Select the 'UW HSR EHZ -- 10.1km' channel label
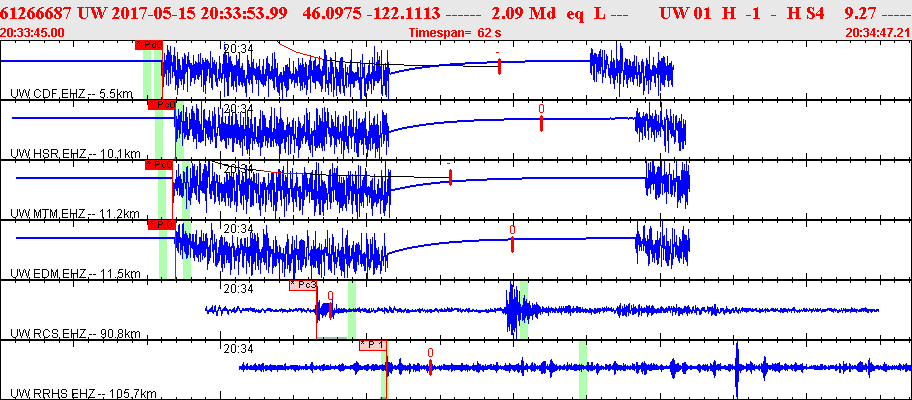 point(76,153)
